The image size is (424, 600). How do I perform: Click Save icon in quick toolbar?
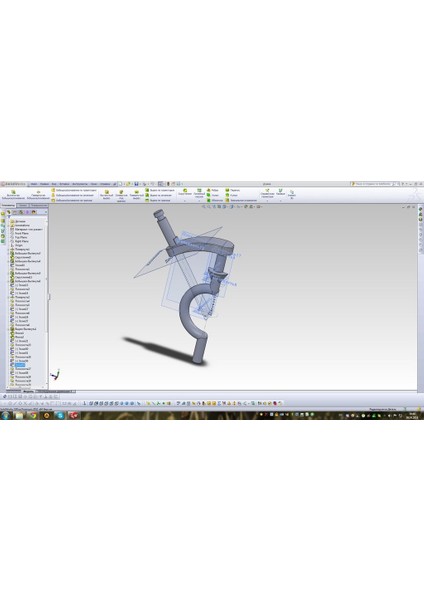[136, 184]
